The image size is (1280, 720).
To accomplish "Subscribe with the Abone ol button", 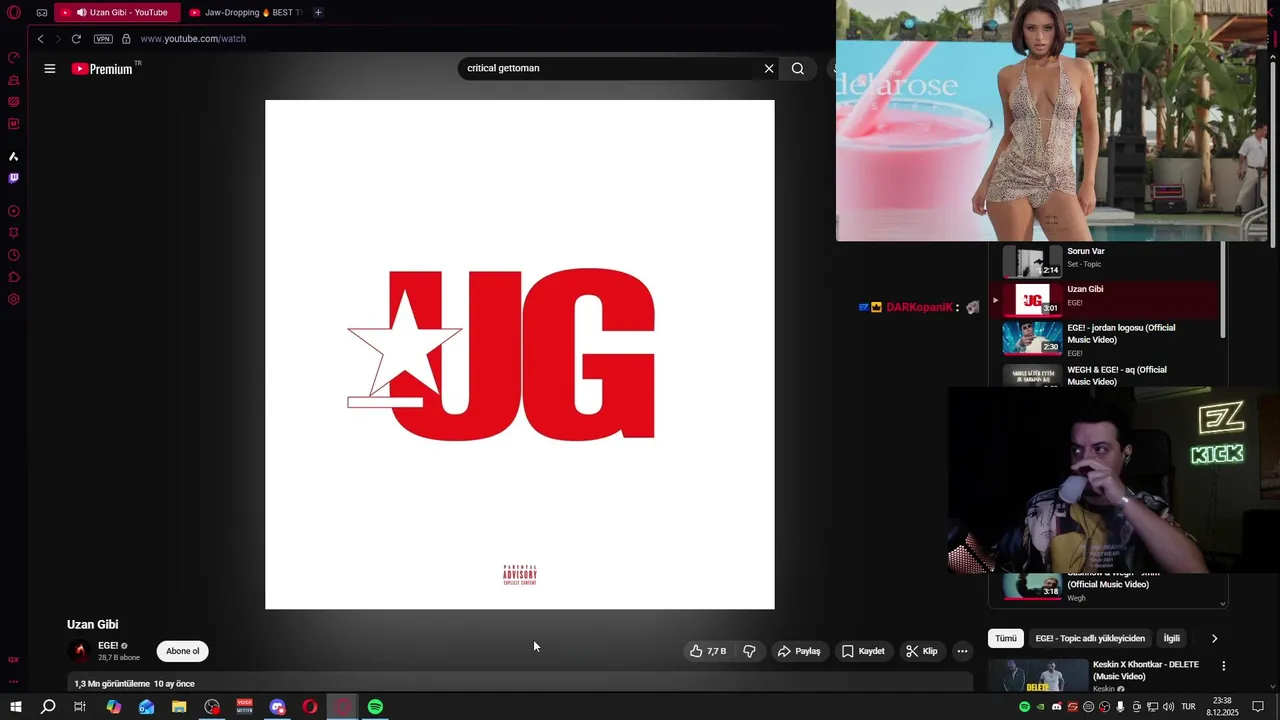I will point(182,651).
